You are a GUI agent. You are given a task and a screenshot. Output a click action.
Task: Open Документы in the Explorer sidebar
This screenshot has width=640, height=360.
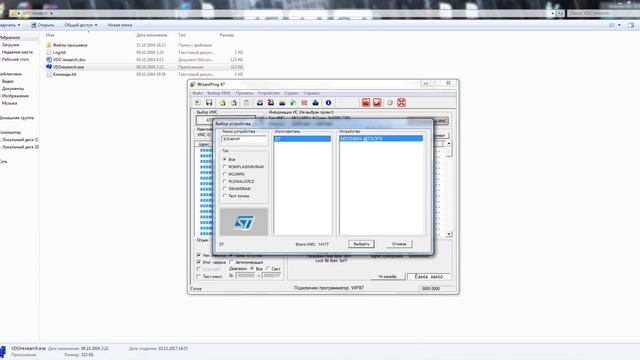13,89
